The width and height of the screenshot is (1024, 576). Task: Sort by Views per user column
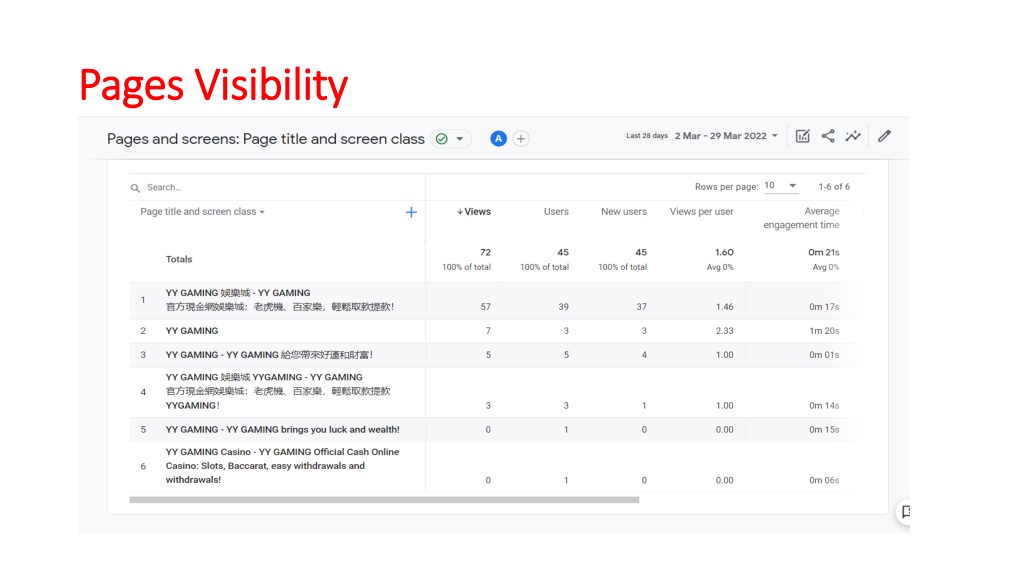click(x=701, y=212)
